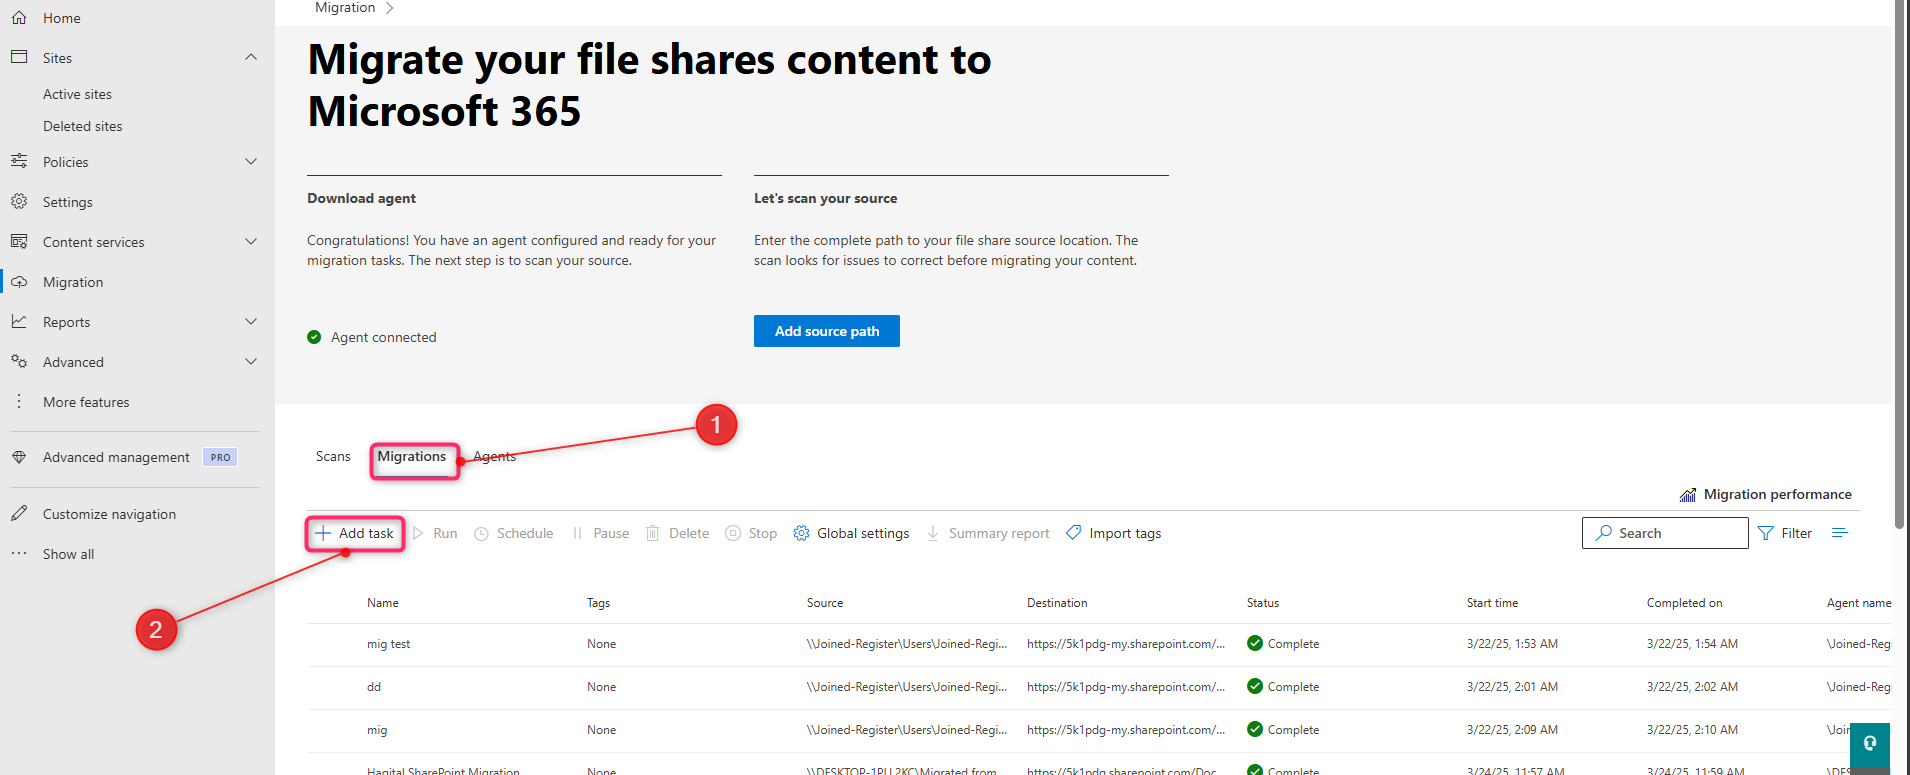Select the 'dd' migration row name
The width and height of the screenshot is (1910, 775).
click(x=374, y=687)
